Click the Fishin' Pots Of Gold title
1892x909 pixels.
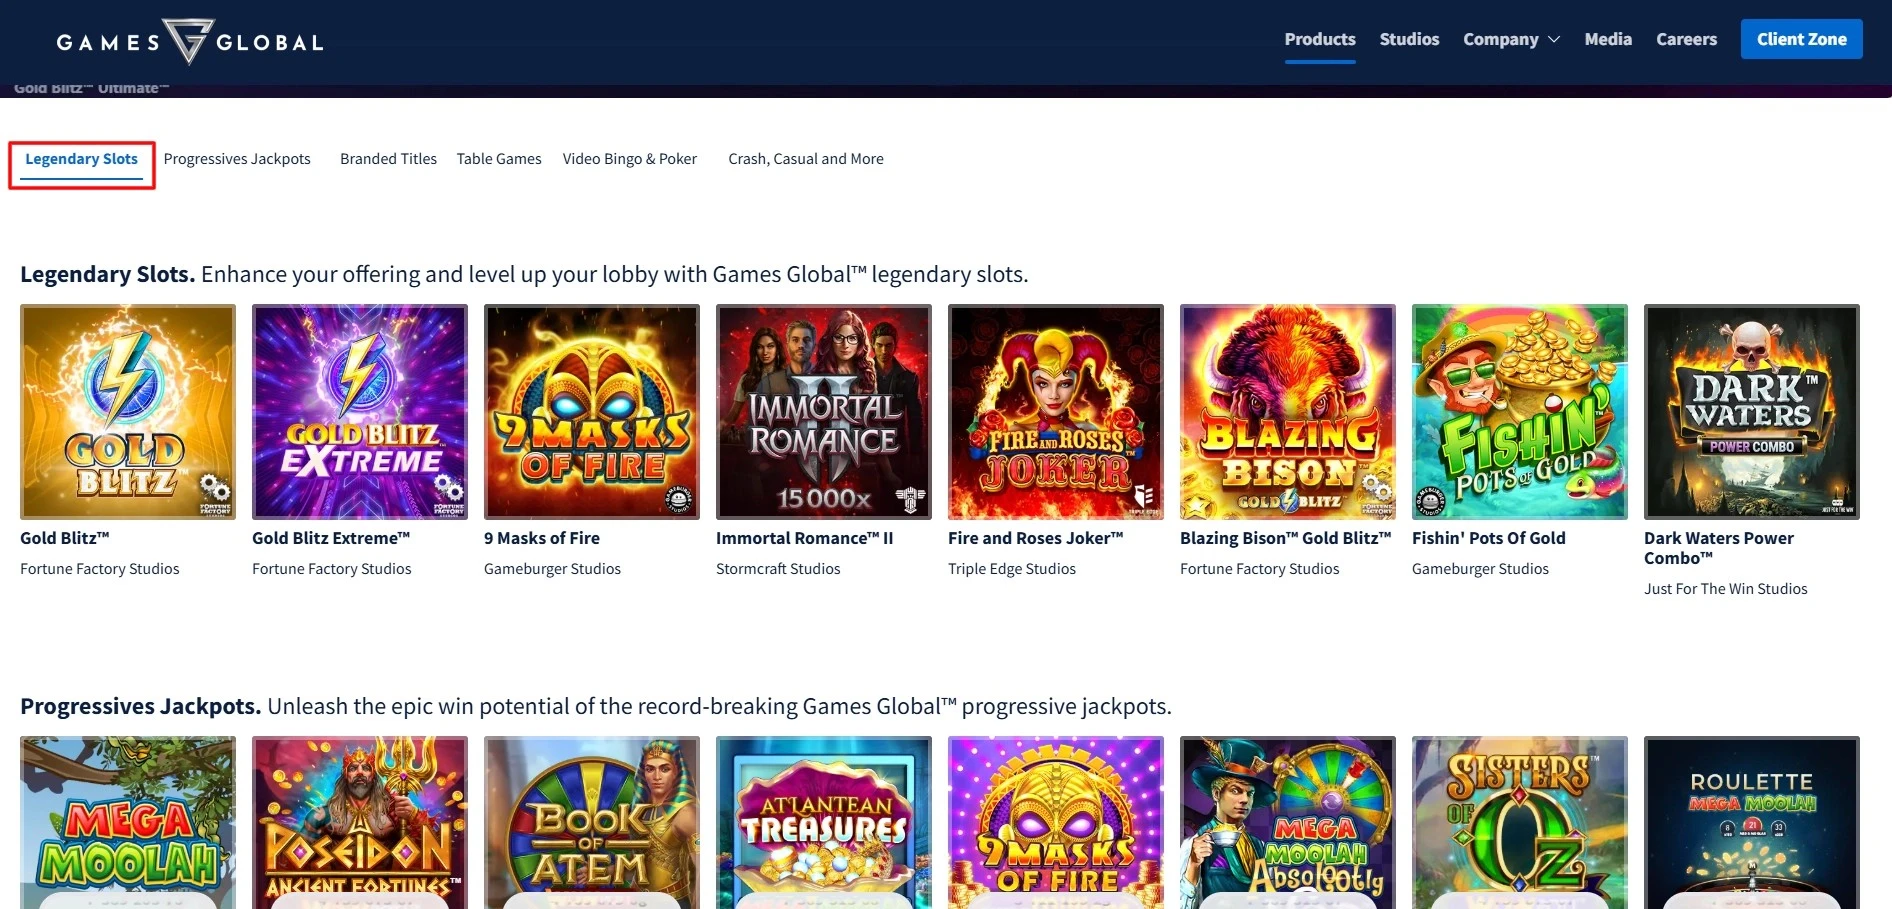tap(1489, 538)
